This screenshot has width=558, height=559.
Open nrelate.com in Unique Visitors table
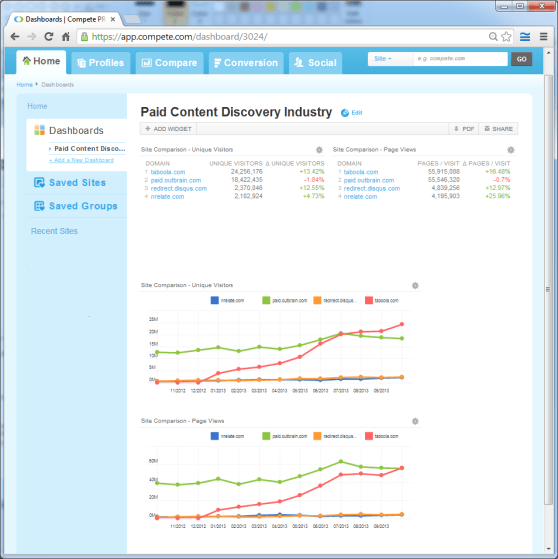click(x=167, y=197)
